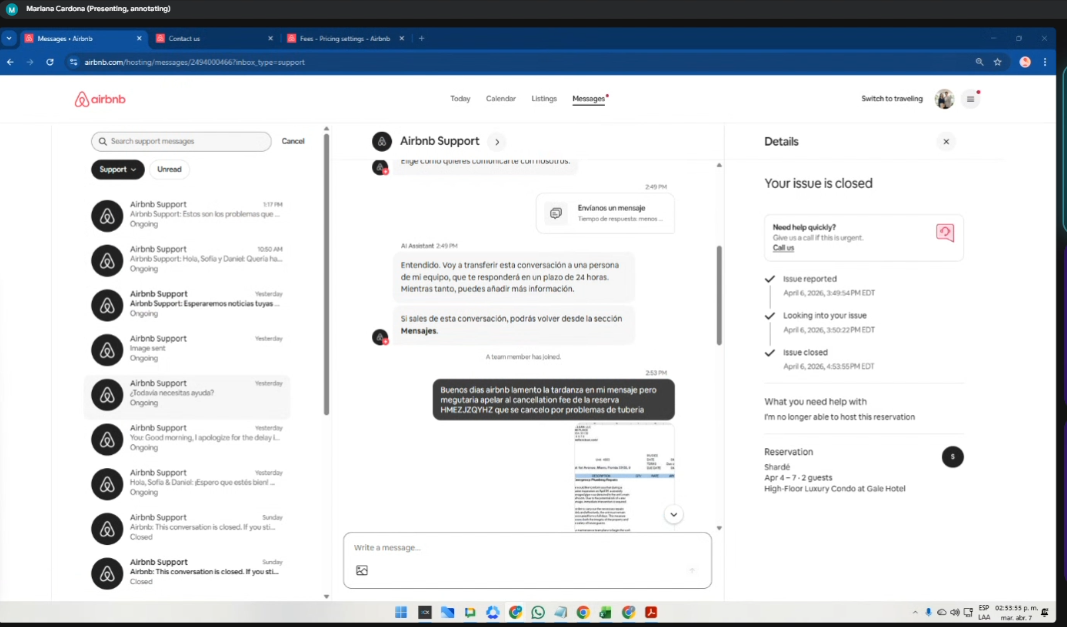Open WhatsApp from the taskbar

[x=538, y=613]
